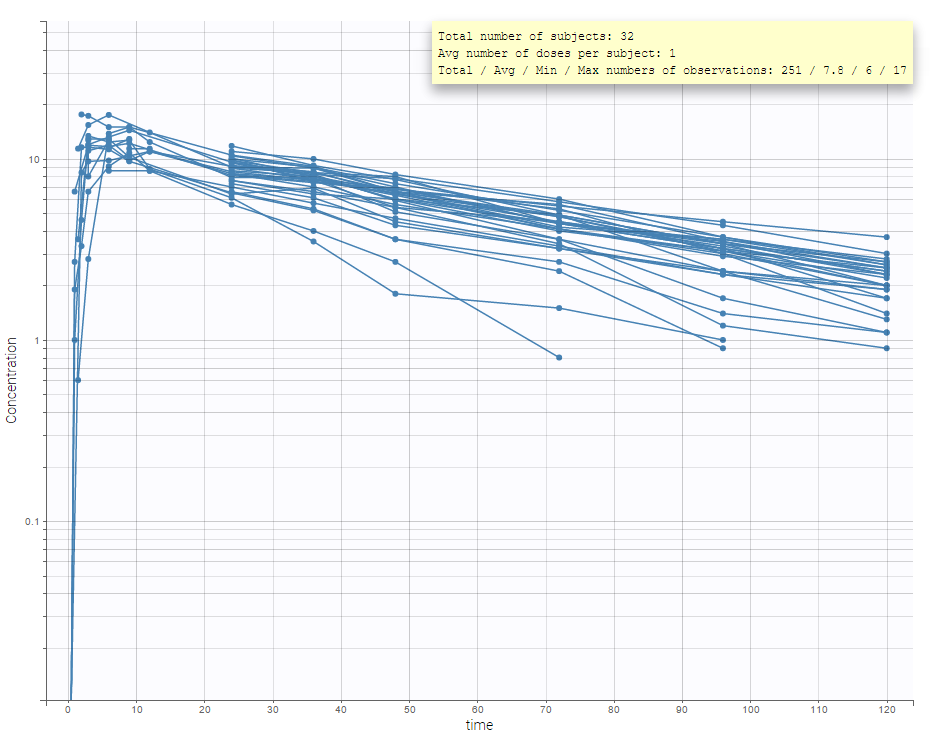Click the x-axis tick label 120
Screen dimensions: 930x735
click(x=887, y=709)
